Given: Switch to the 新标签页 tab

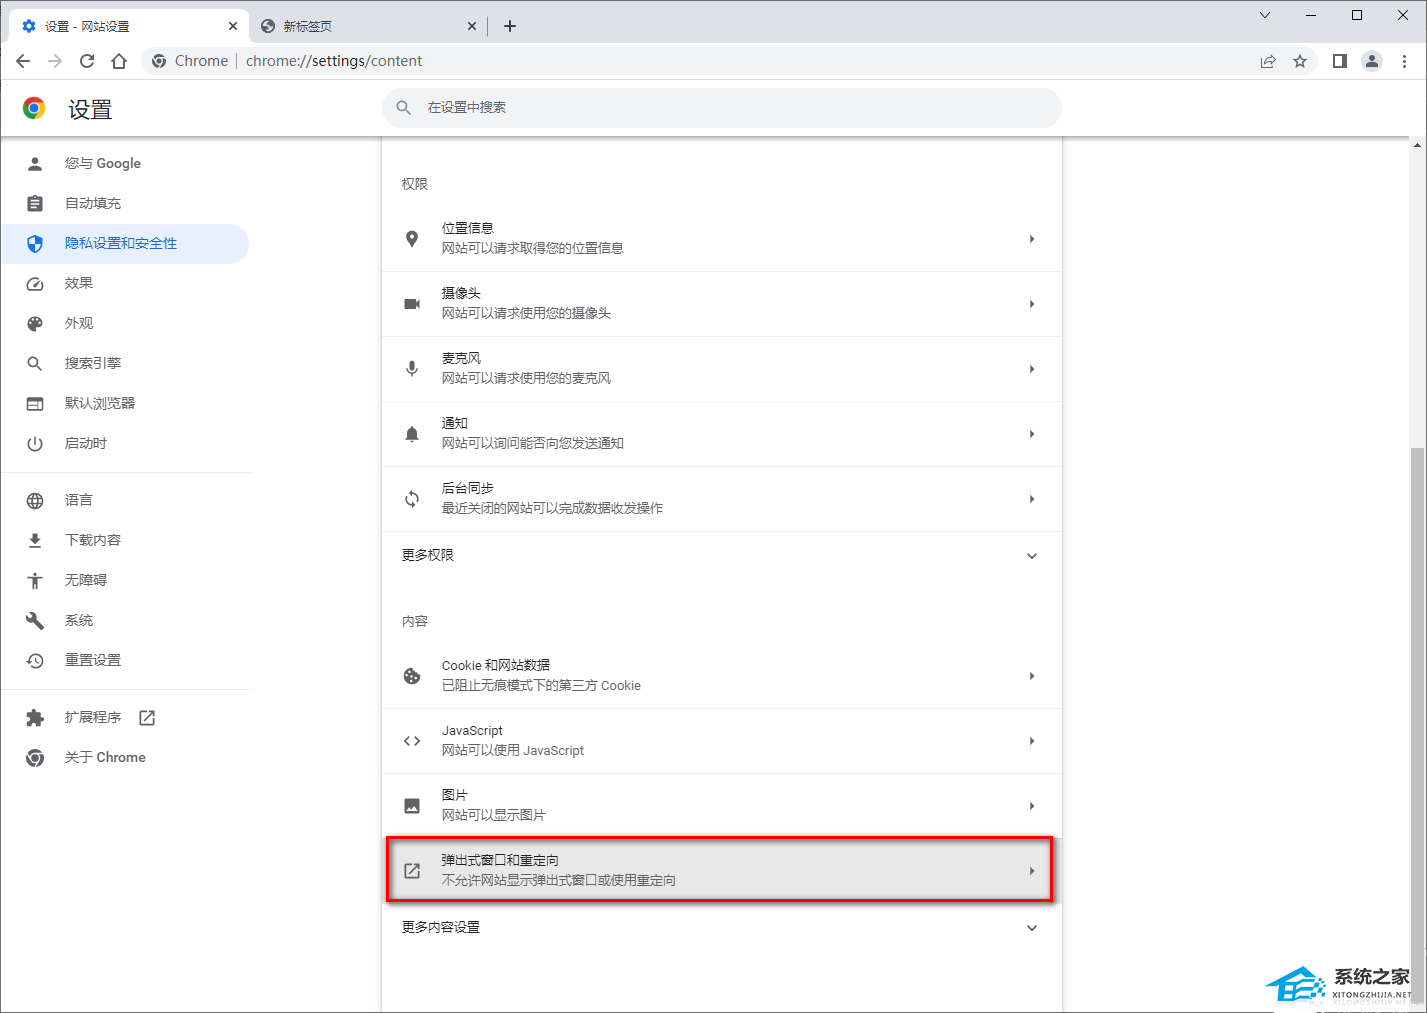Looking at the screenshot, I should (368, 26).
